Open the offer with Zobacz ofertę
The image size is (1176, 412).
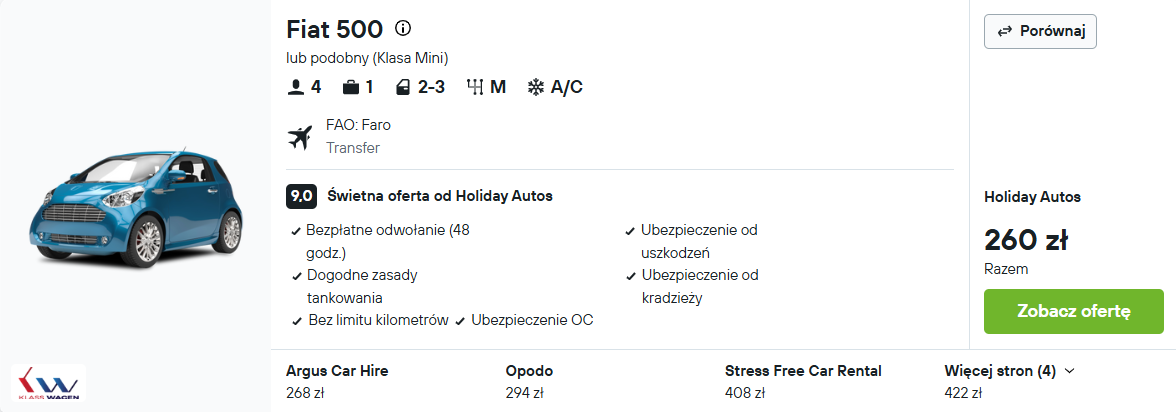tap(1073, 311)
